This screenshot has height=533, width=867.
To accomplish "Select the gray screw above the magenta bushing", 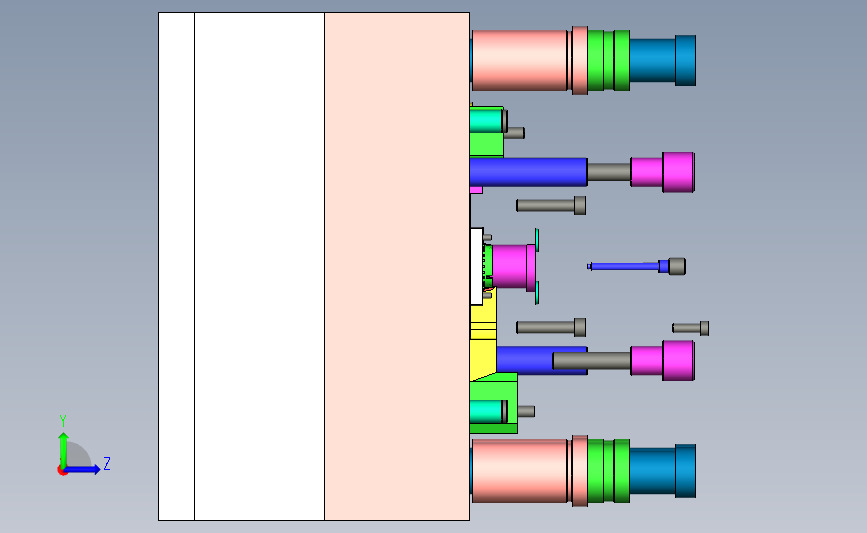I will pos(551,205).
